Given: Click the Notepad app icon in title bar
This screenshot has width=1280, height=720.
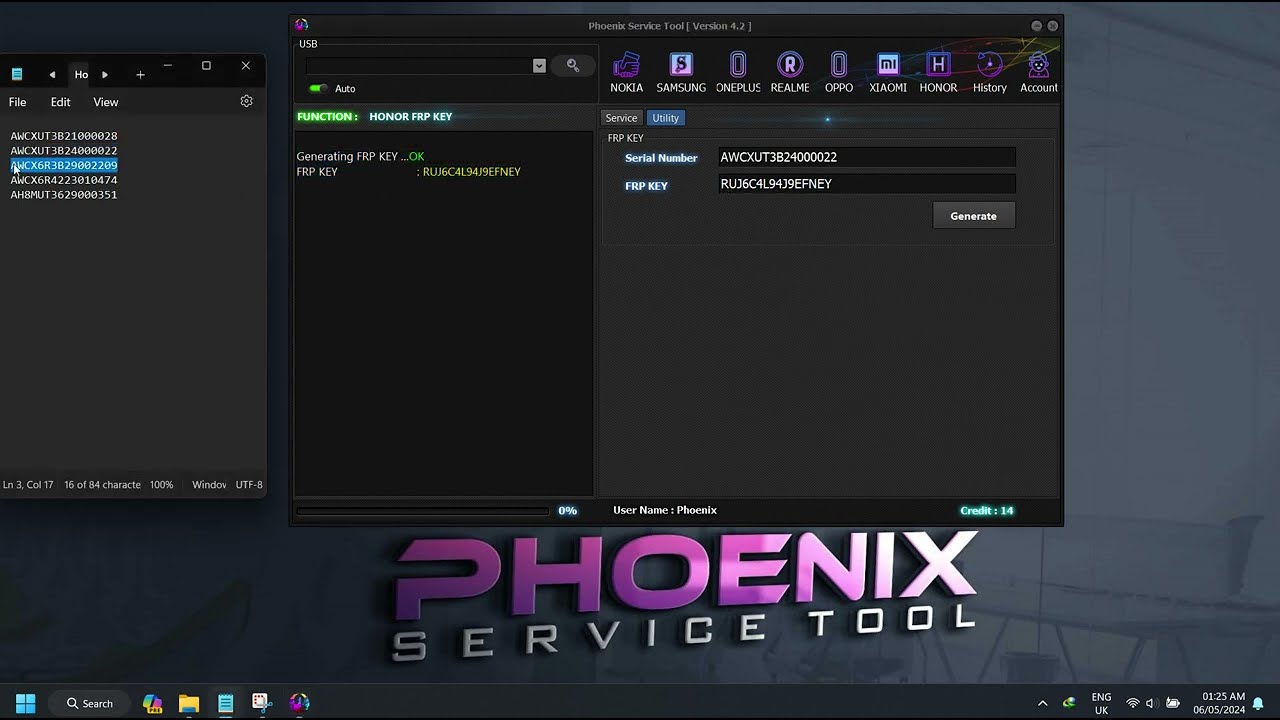Looking at the screenshot, I should click(17, 75).
